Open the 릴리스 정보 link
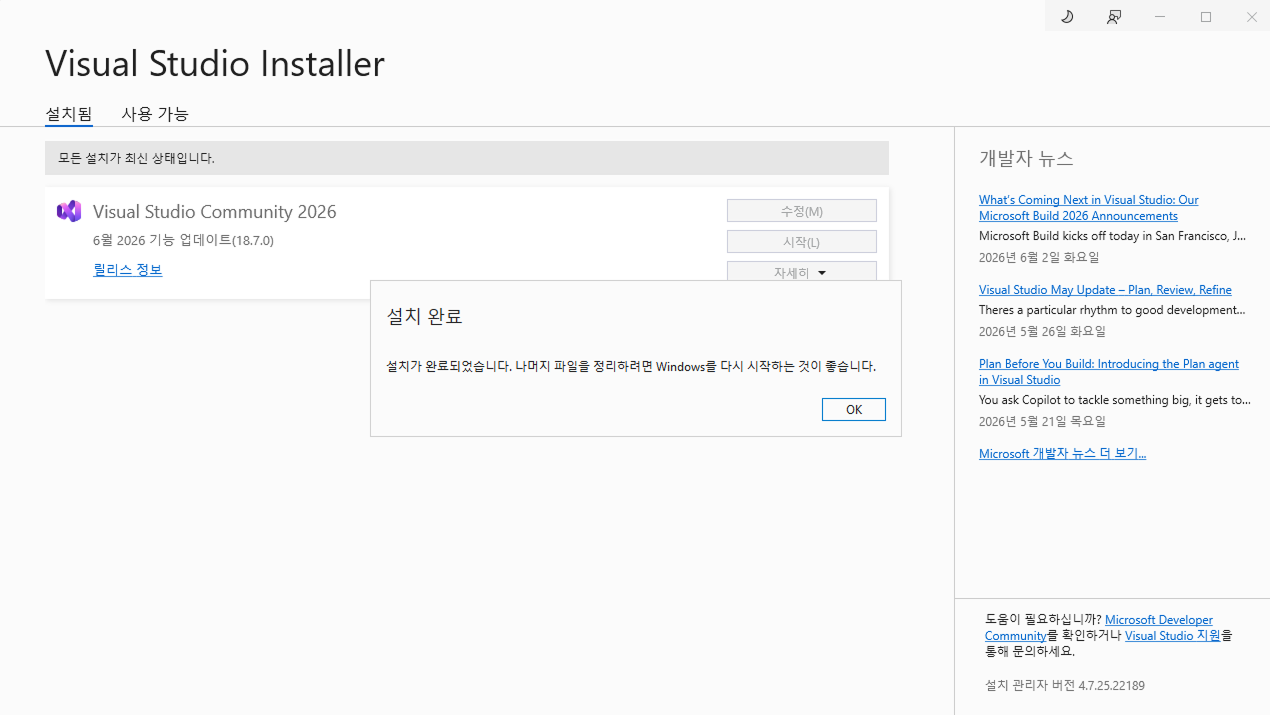The image size is (1270, 715). coord(128,270)
